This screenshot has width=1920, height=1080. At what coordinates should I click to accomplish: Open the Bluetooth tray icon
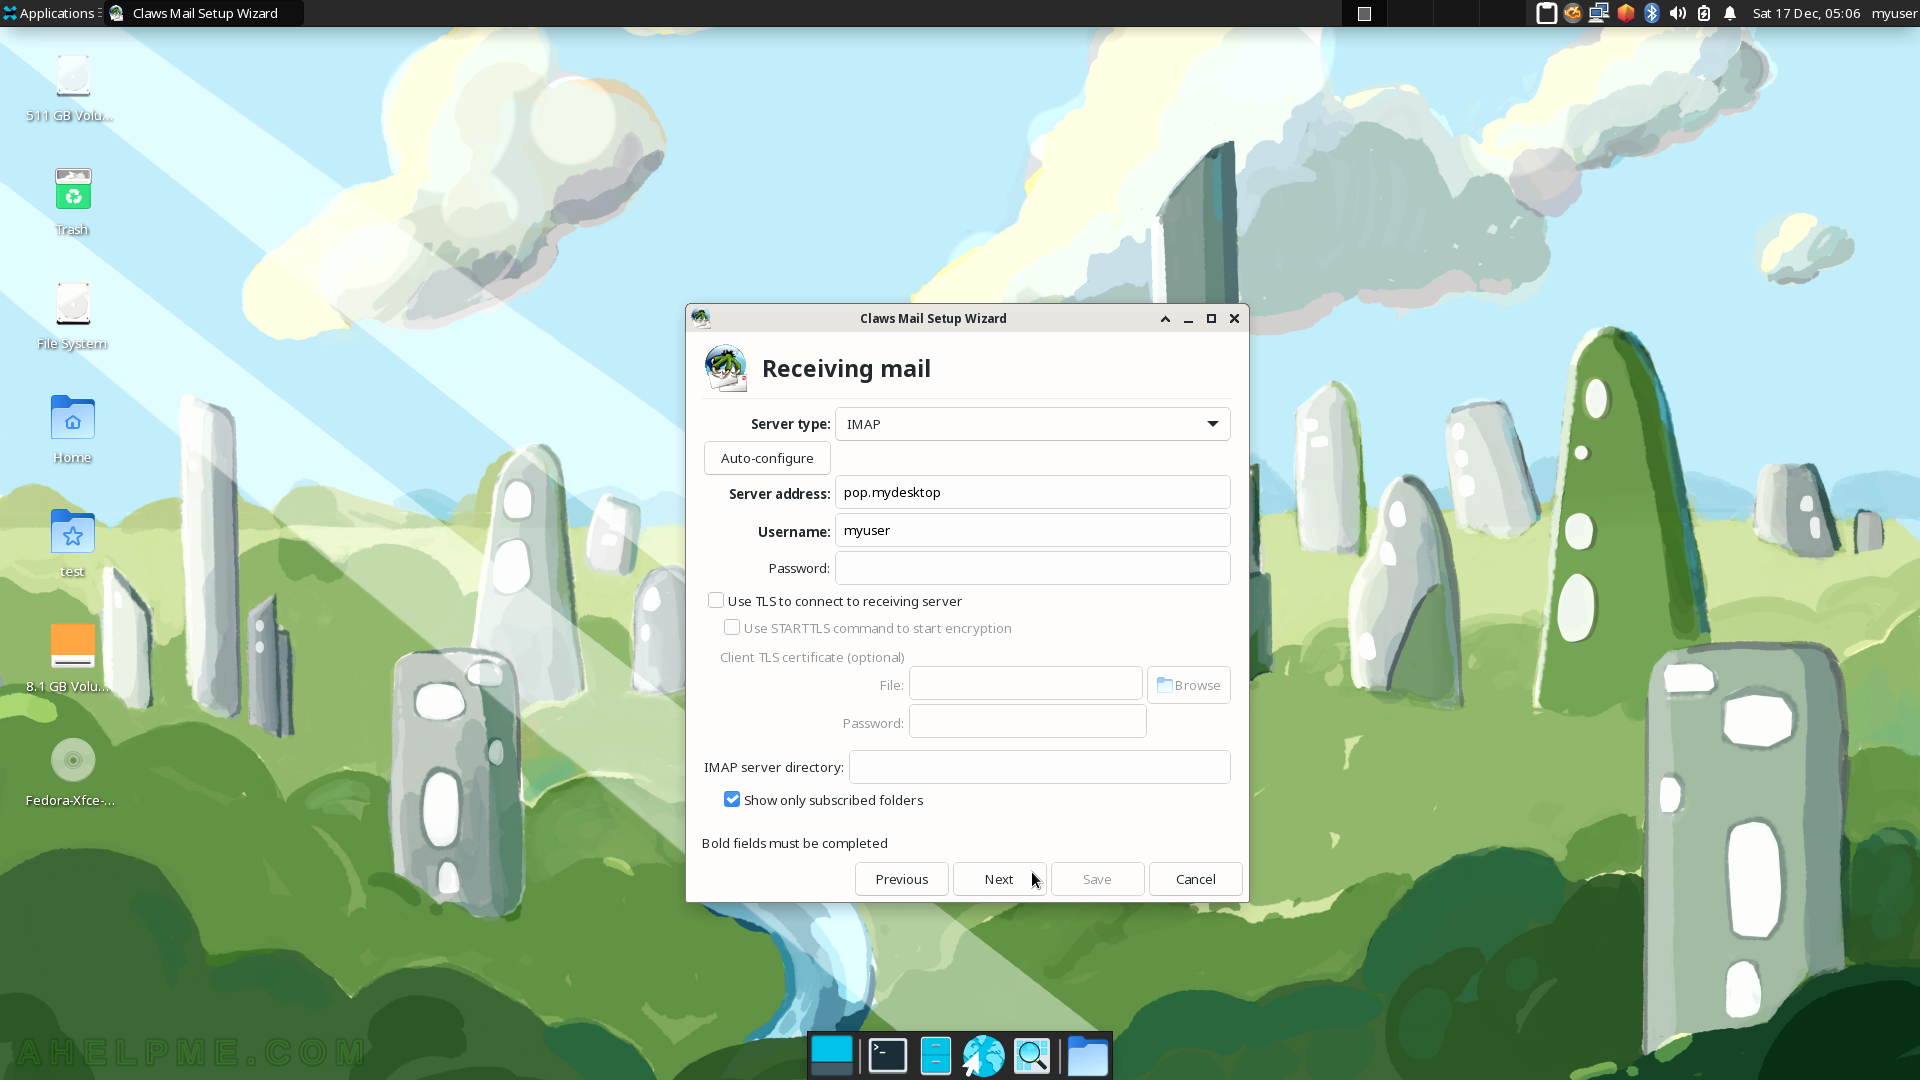tap(1651, 13)
